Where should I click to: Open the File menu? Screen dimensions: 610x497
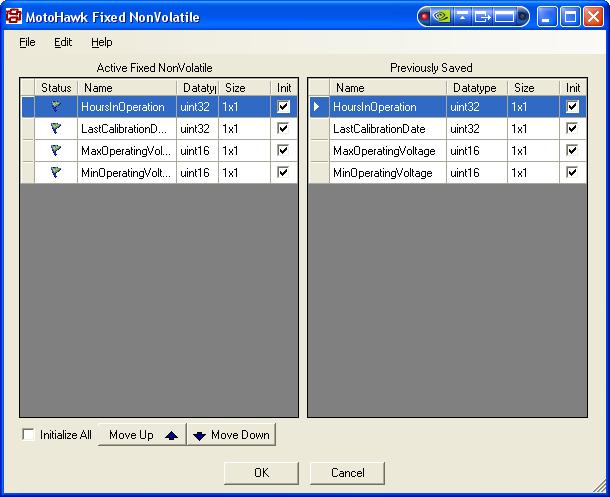27,42
